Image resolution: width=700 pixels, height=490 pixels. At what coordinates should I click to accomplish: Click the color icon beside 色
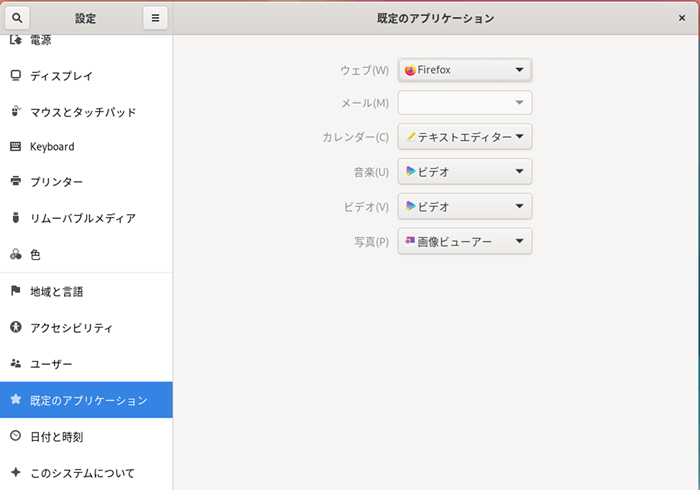16,255
